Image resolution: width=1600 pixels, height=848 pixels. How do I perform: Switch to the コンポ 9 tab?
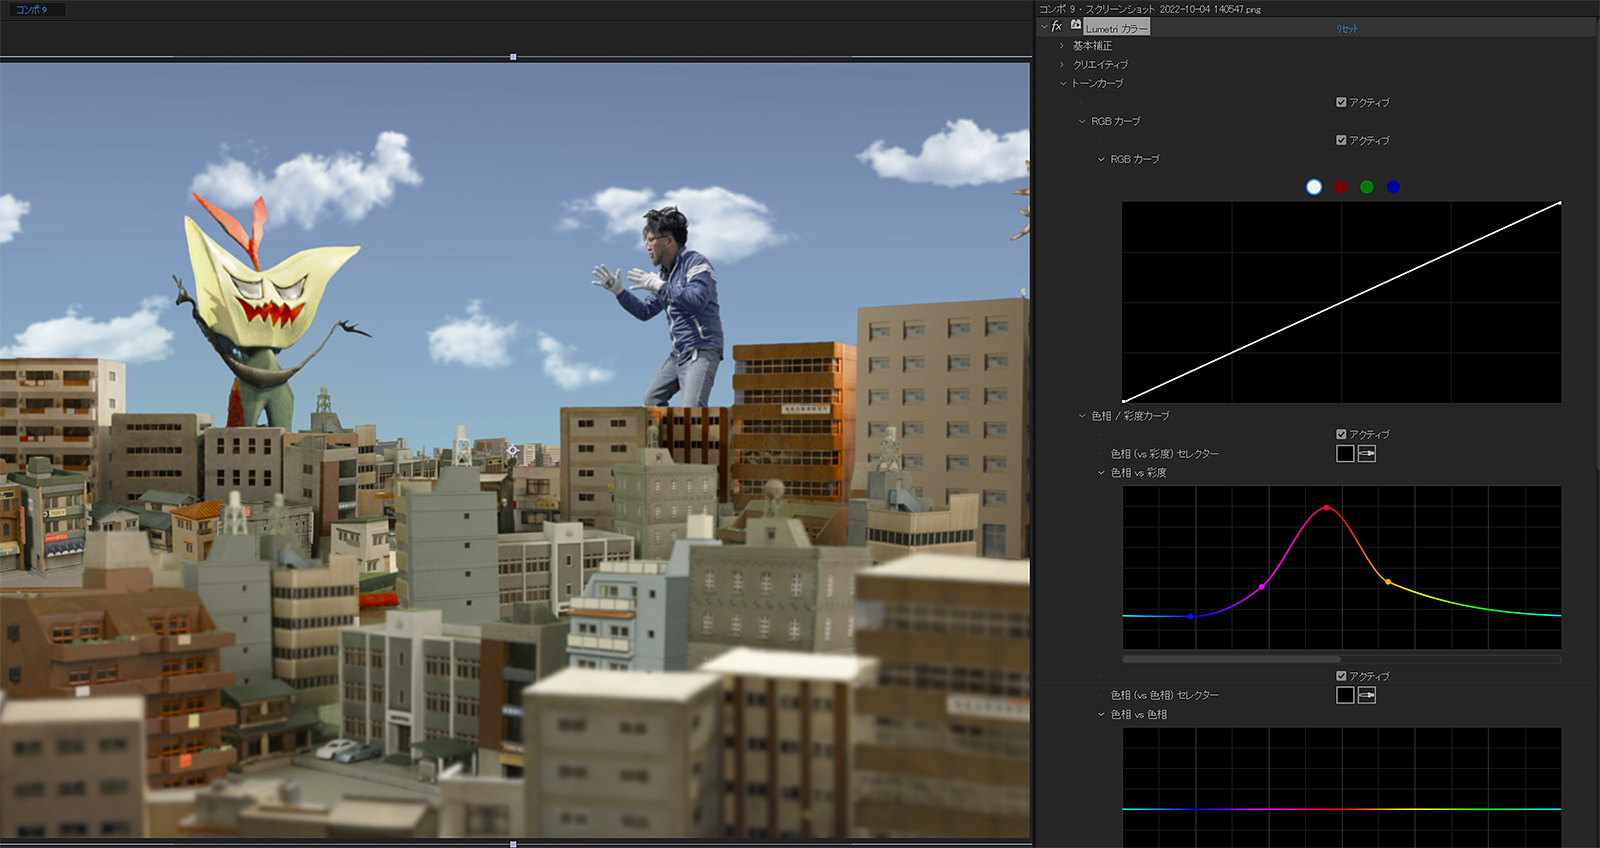click(31, 9)
